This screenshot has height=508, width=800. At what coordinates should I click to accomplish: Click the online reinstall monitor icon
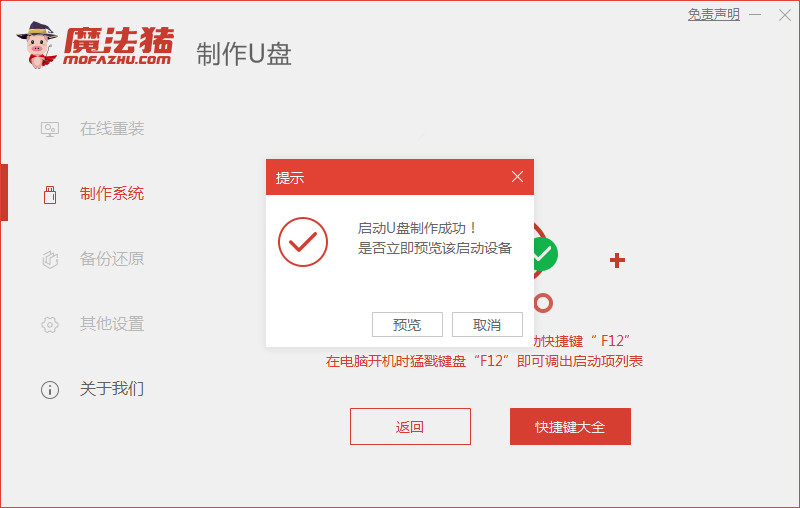click(49, 129)
